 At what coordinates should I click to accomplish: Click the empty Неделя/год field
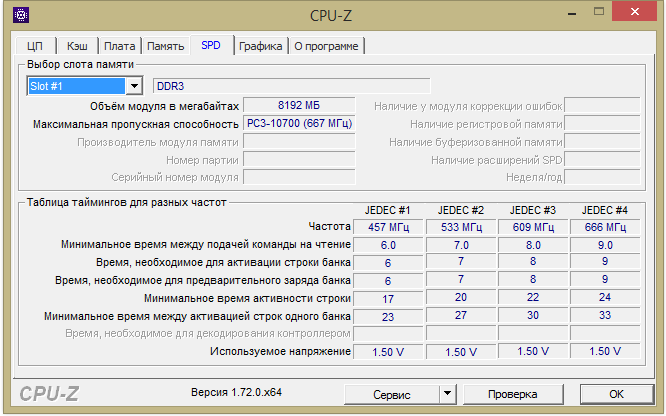602,177
